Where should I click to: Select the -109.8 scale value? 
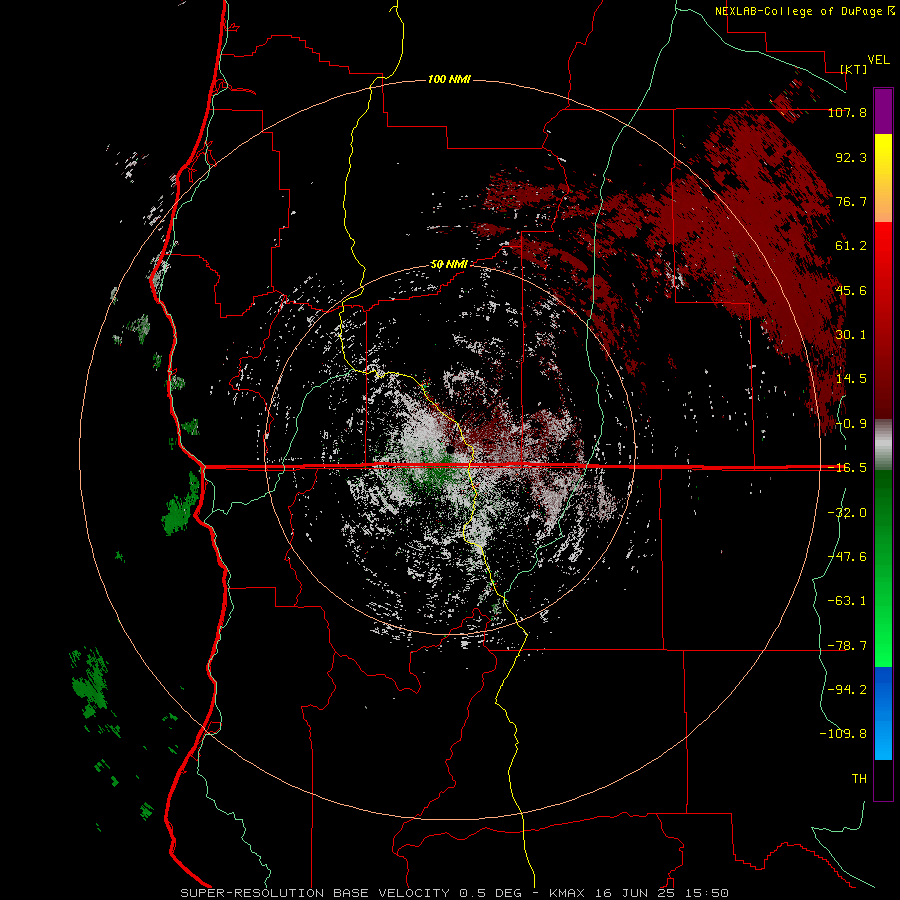coord(843,734)
